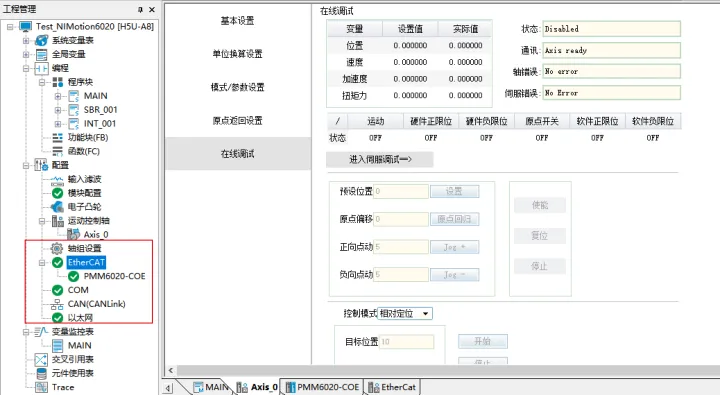
Task: Expand the 系统变量表 node
Action: tap(26, 41)
